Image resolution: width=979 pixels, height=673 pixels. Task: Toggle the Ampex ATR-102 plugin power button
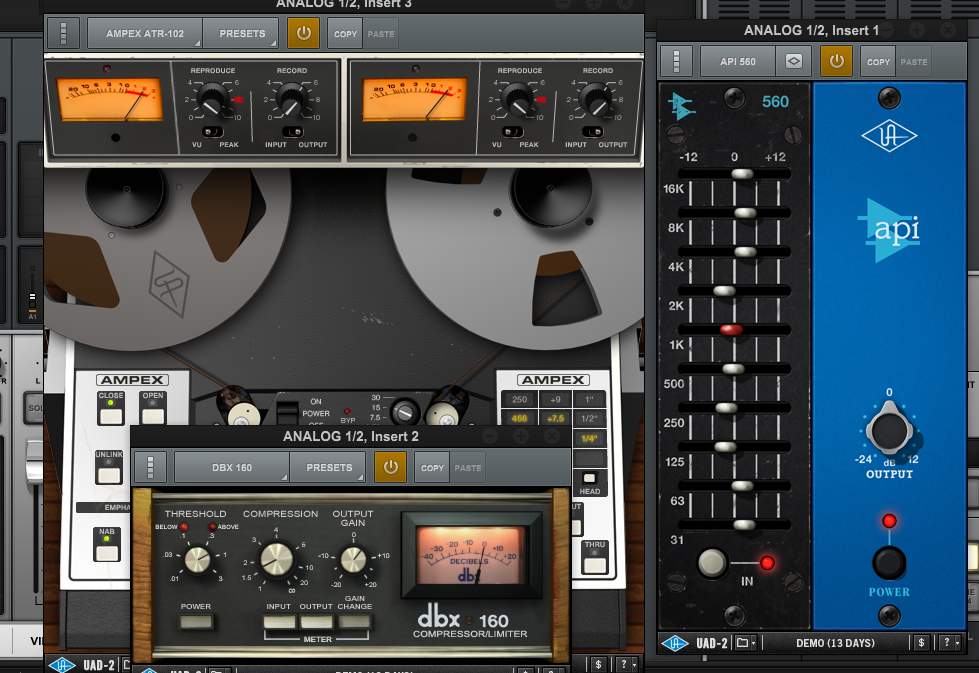[303, 33]
